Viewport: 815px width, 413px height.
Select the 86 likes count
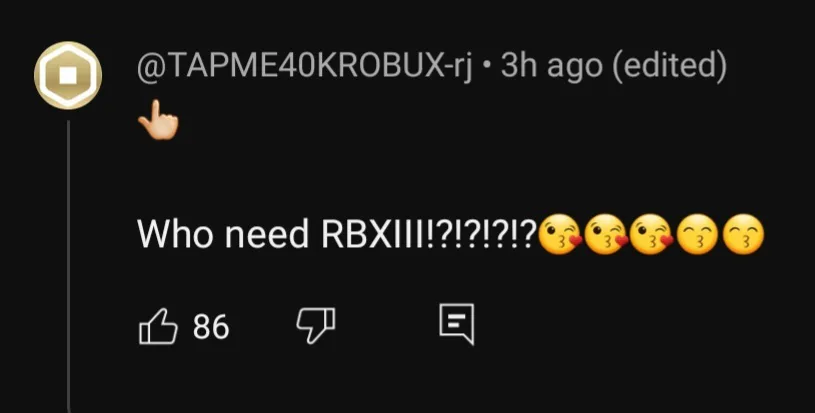(x=211, y=327)
